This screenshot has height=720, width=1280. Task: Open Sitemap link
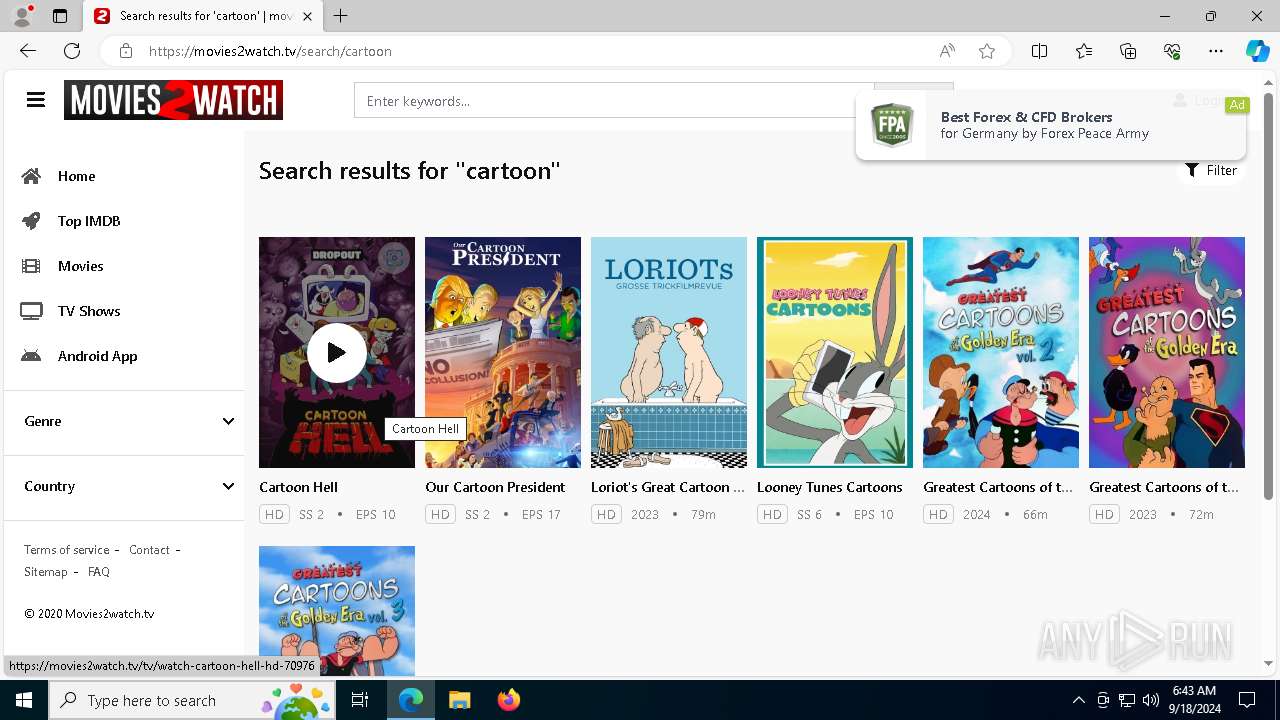point(46,572)
